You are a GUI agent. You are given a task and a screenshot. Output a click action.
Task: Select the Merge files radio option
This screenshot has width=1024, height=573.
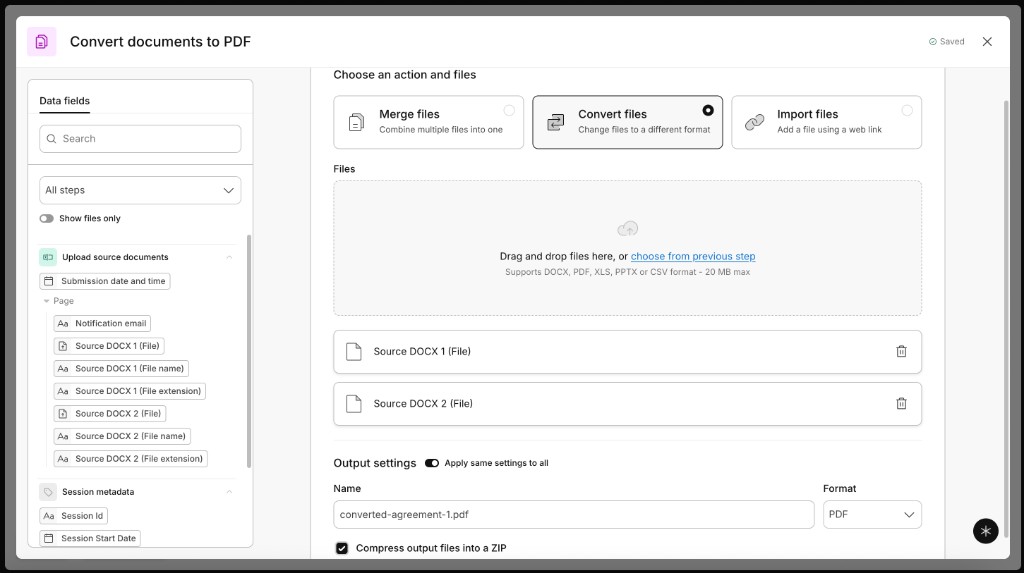509,110
